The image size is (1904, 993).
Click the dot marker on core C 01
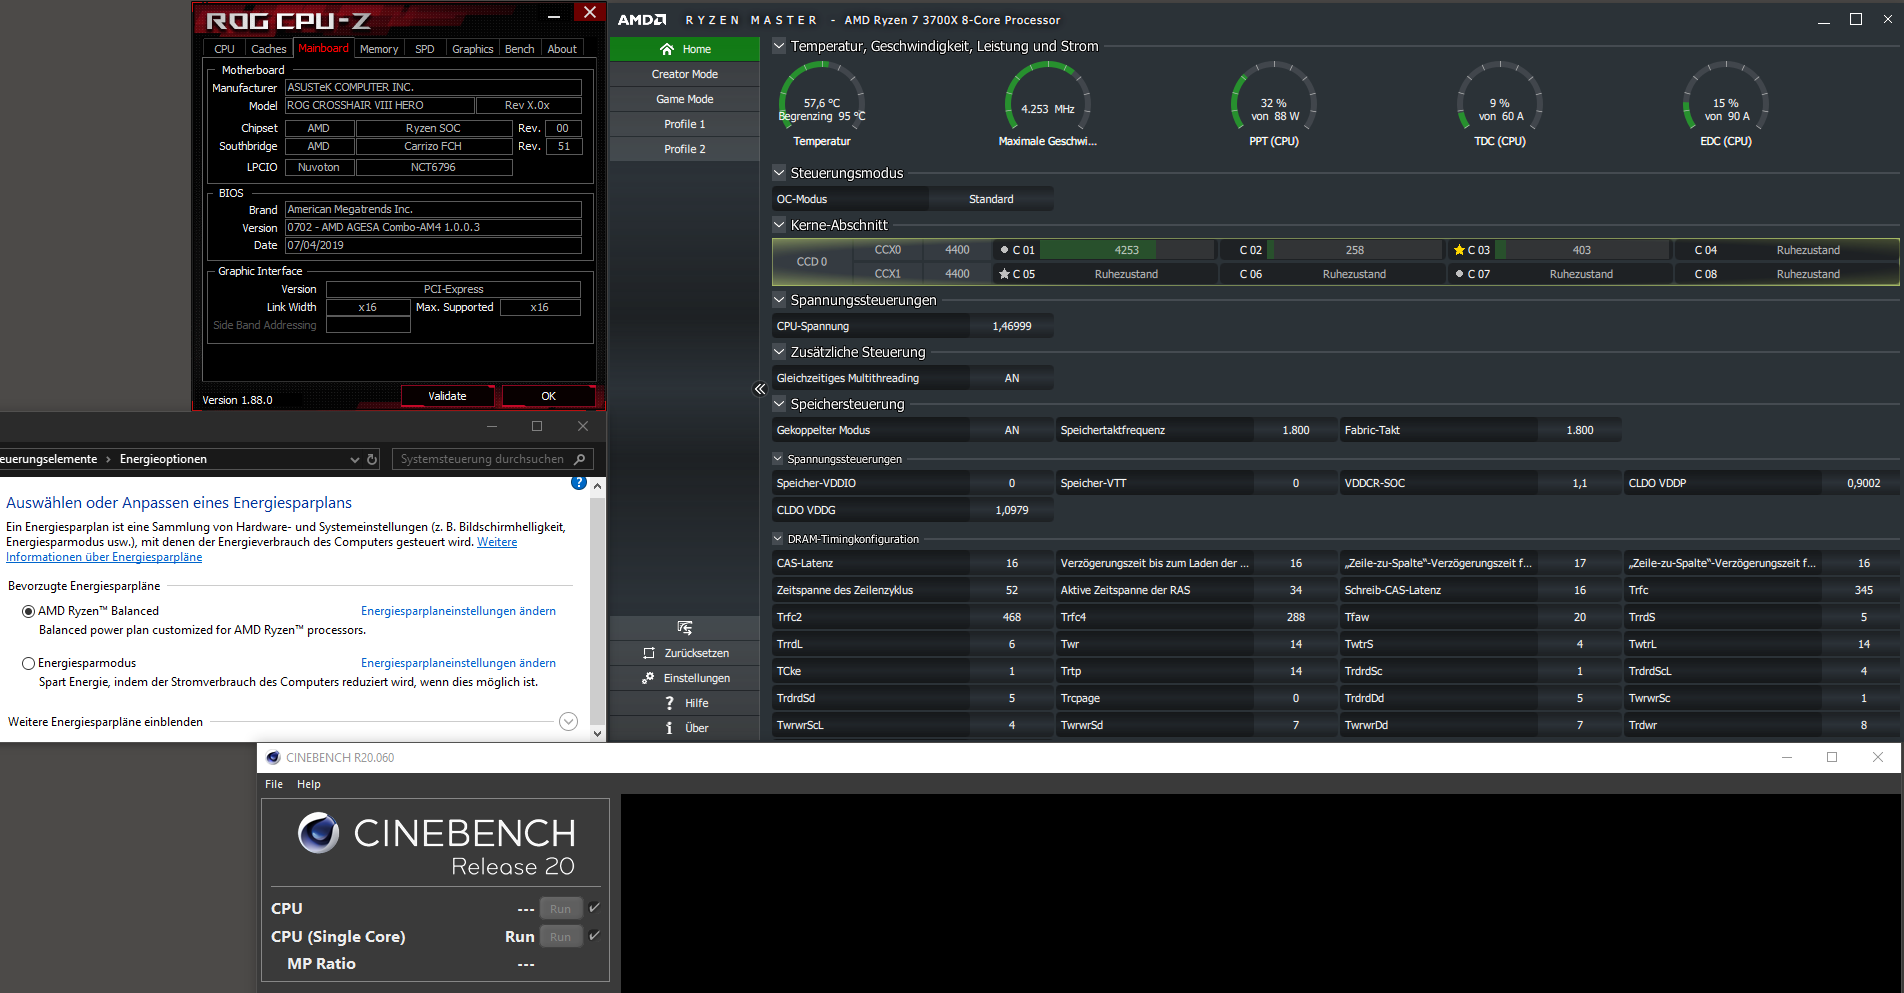[1004, 250]
